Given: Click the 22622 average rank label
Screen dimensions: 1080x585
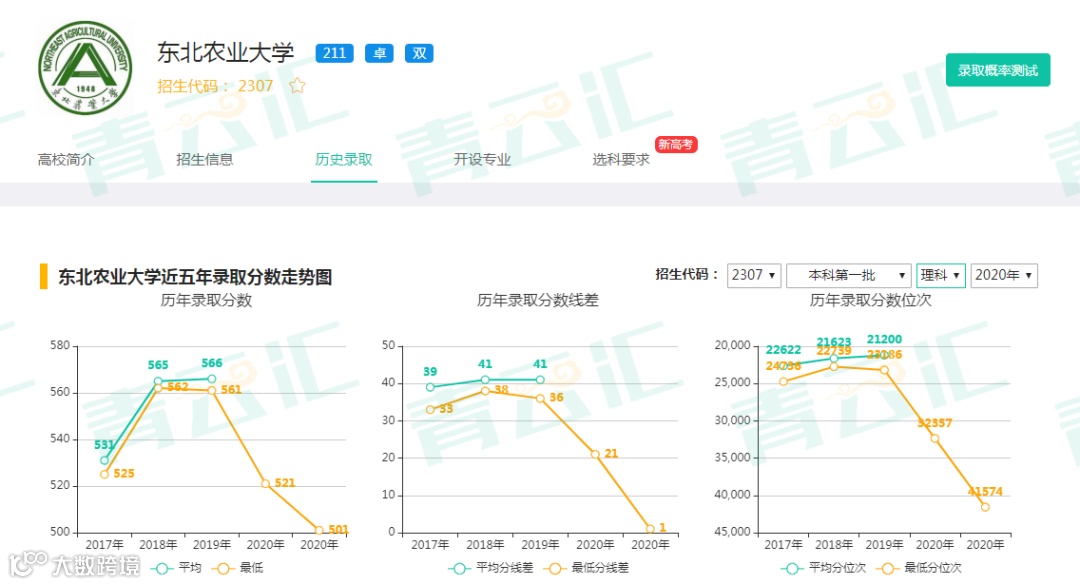Looking at the screenshot, I should click(783, 350).
